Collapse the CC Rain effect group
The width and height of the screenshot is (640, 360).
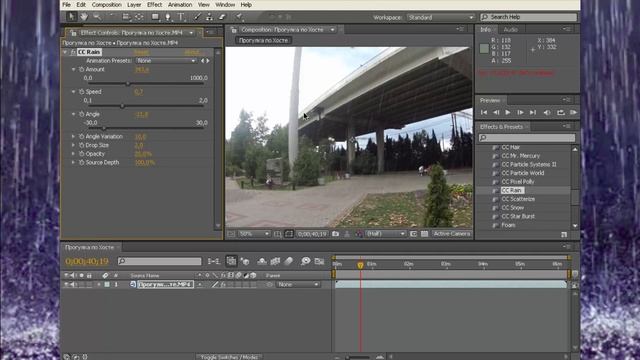tap(65, 52)
